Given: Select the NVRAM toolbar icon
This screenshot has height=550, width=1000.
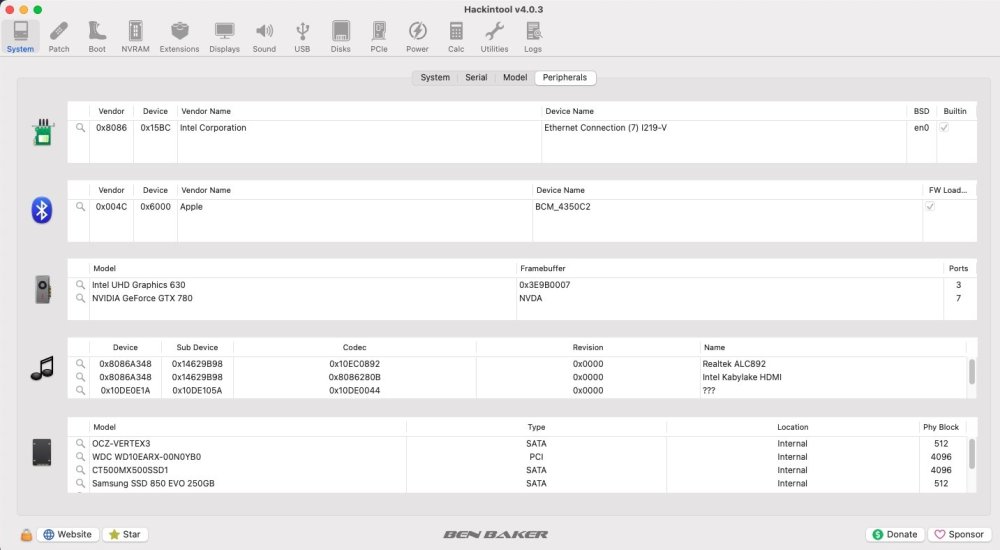Looking at the screenshot, I should point(135,36).
